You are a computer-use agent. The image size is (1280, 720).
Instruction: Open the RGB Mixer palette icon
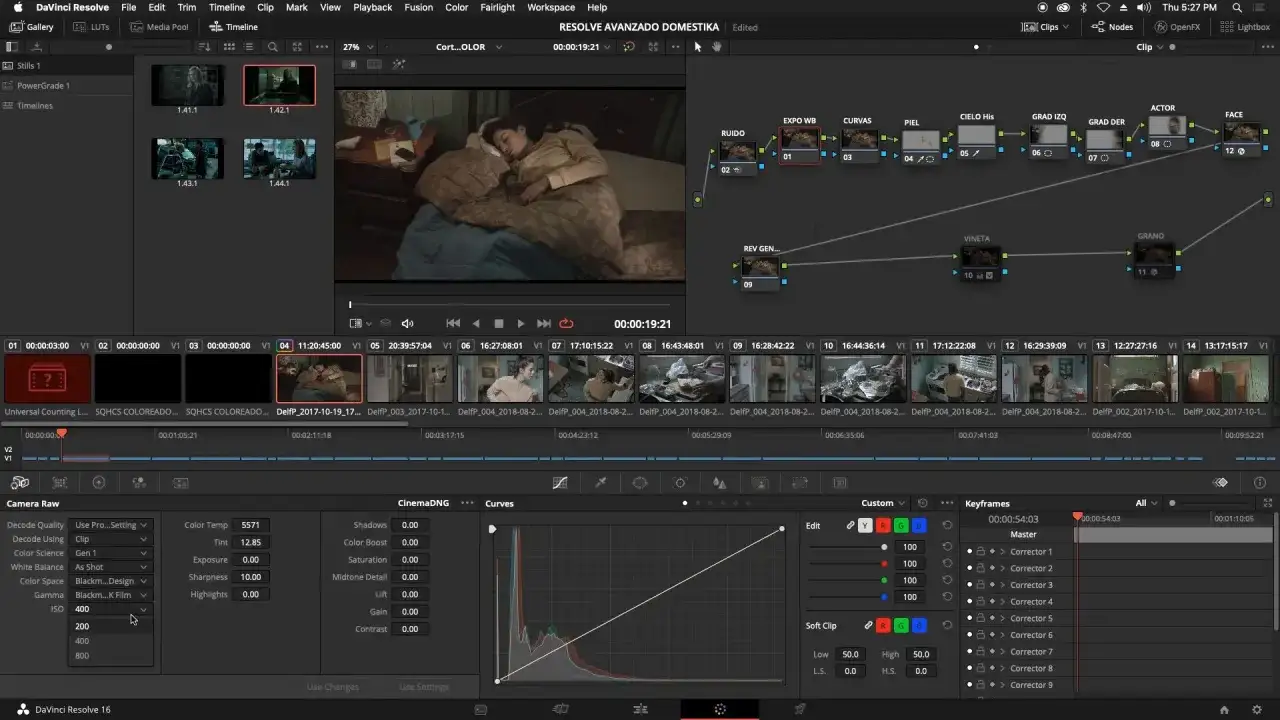coord(139,482)
